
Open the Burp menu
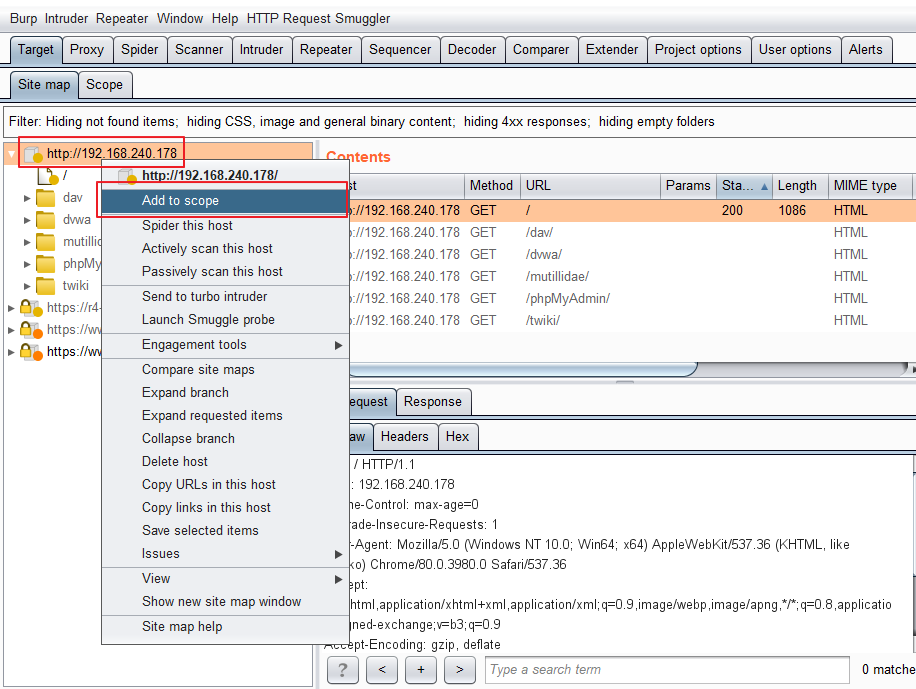23,19
